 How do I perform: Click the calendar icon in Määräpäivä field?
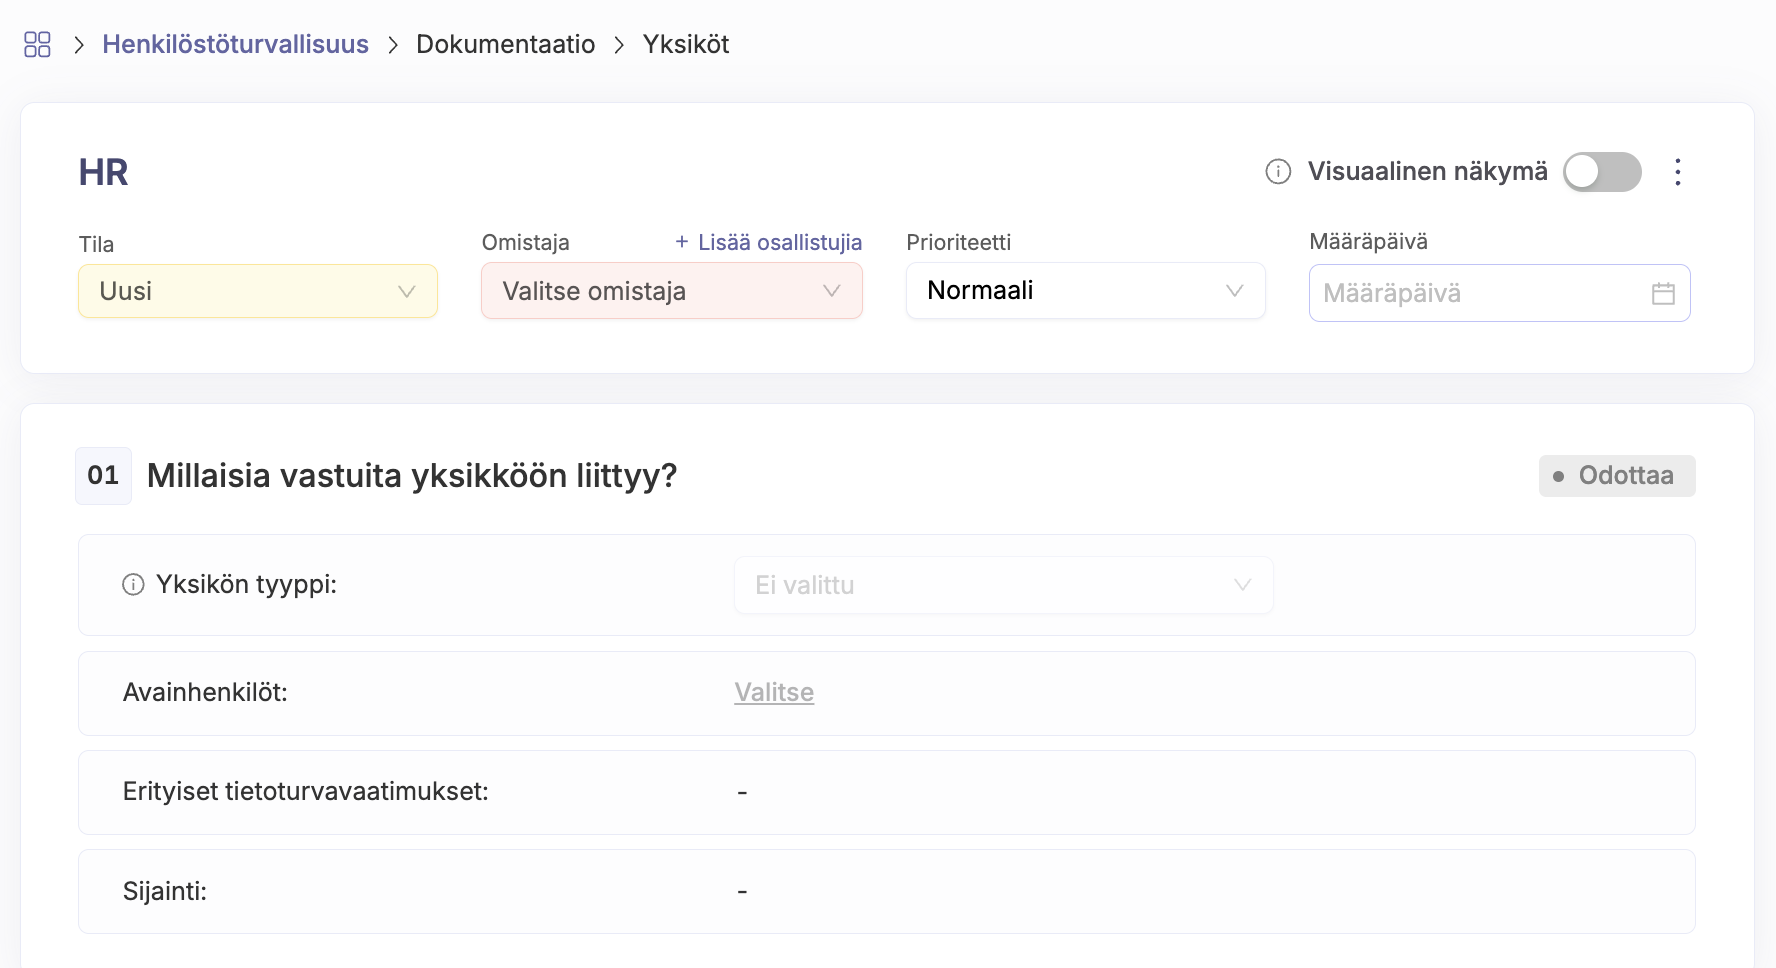point(1663,293)
